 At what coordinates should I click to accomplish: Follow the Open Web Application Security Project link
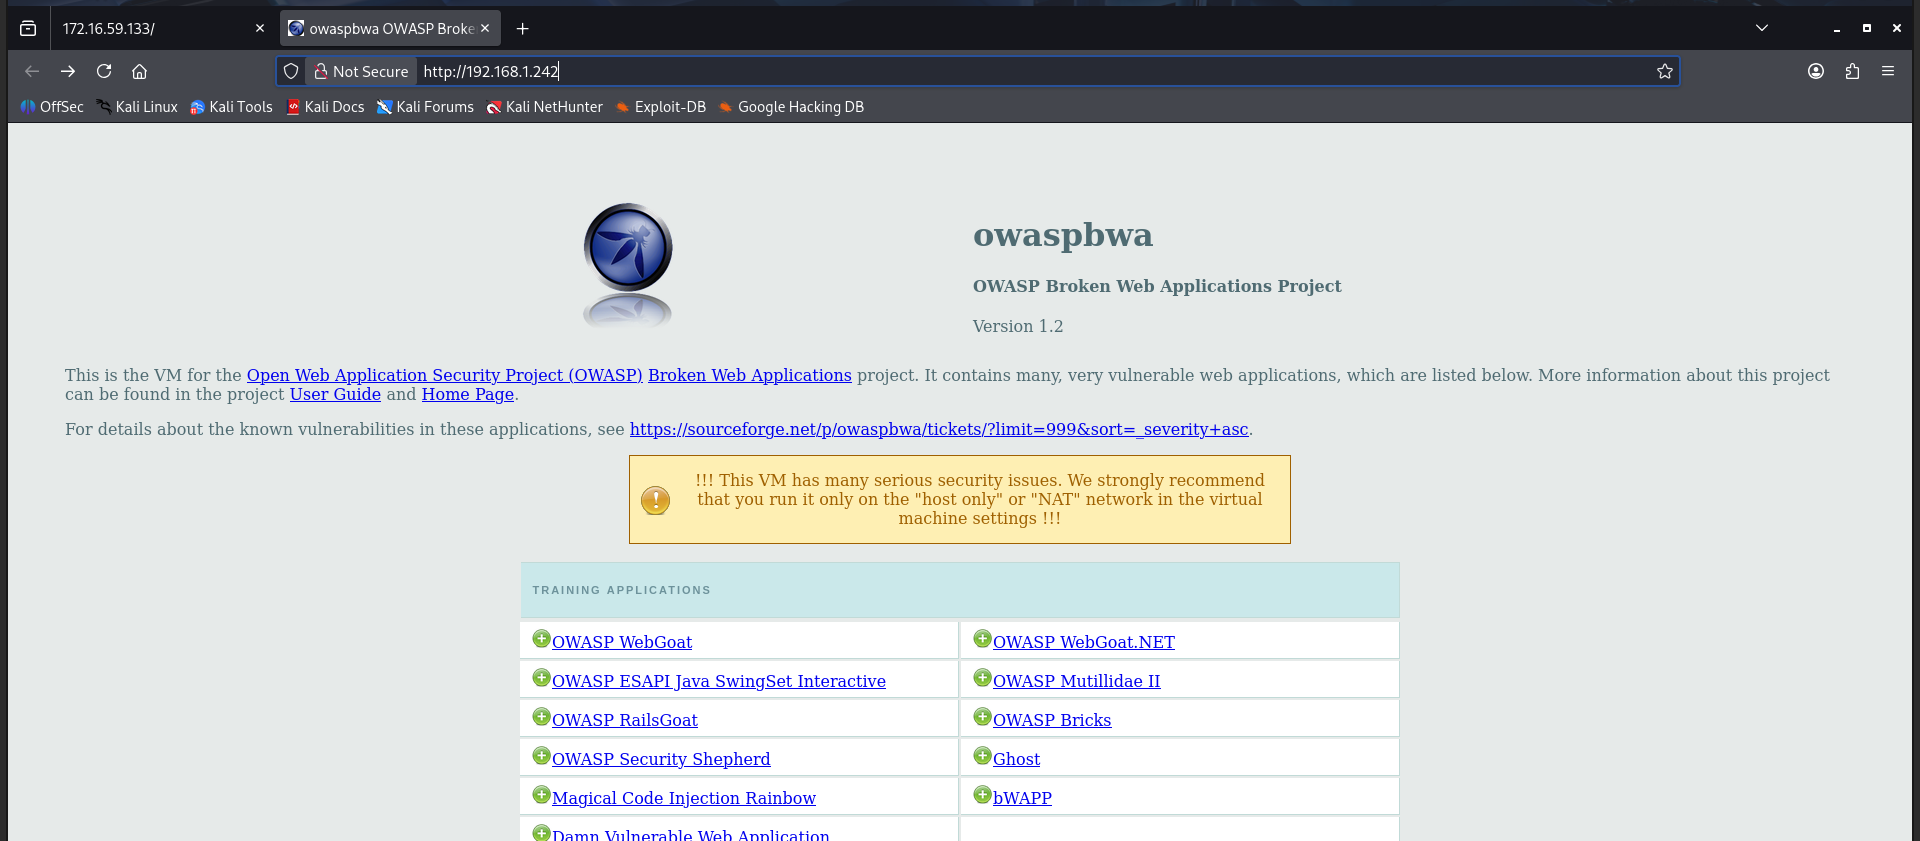point(445,375)
